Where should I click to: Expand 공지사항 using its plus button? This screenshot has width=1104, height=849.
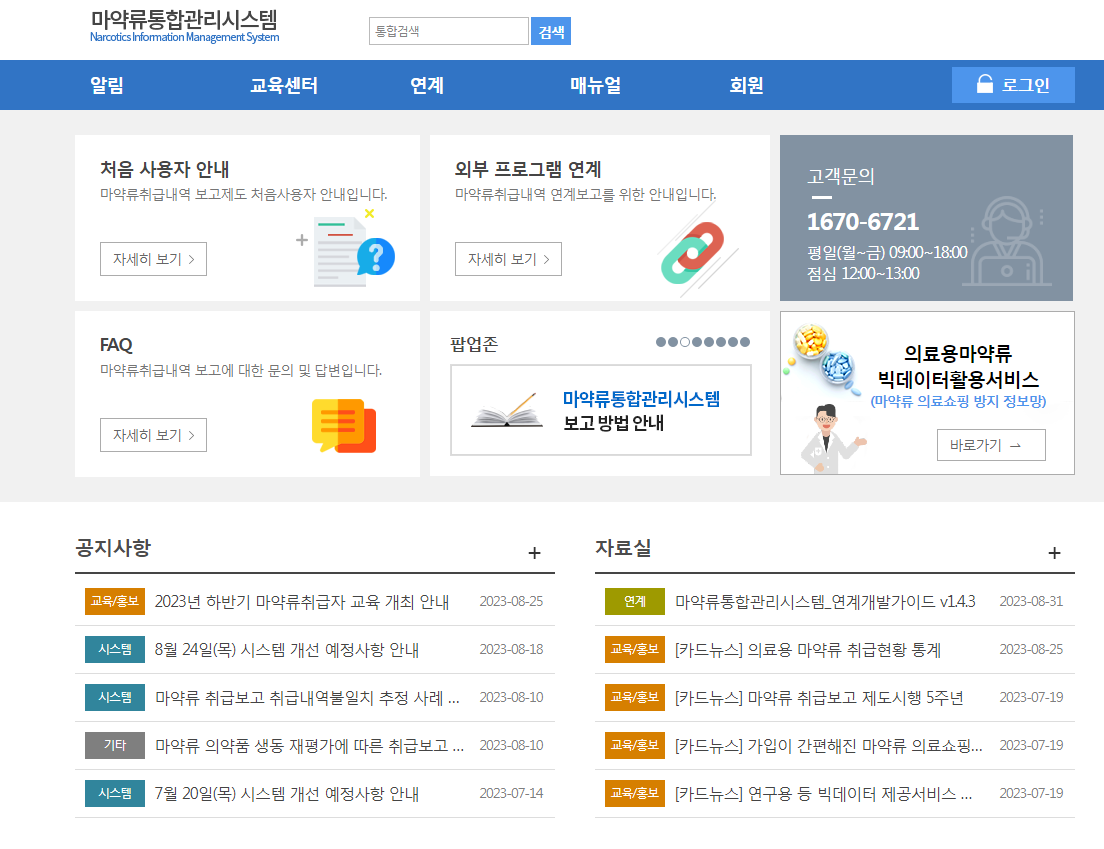pos(536,552)
